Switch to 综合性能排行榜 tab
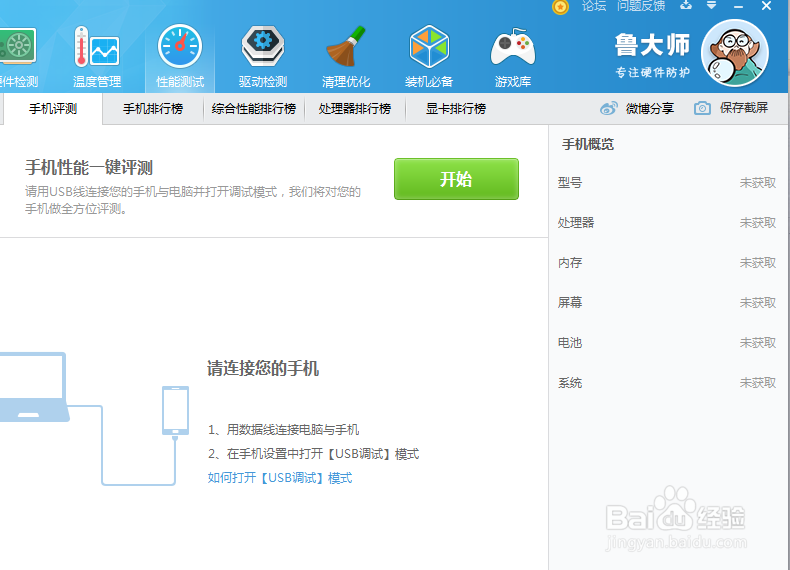Screen dimensions: 790x570 tap(254, 109)
